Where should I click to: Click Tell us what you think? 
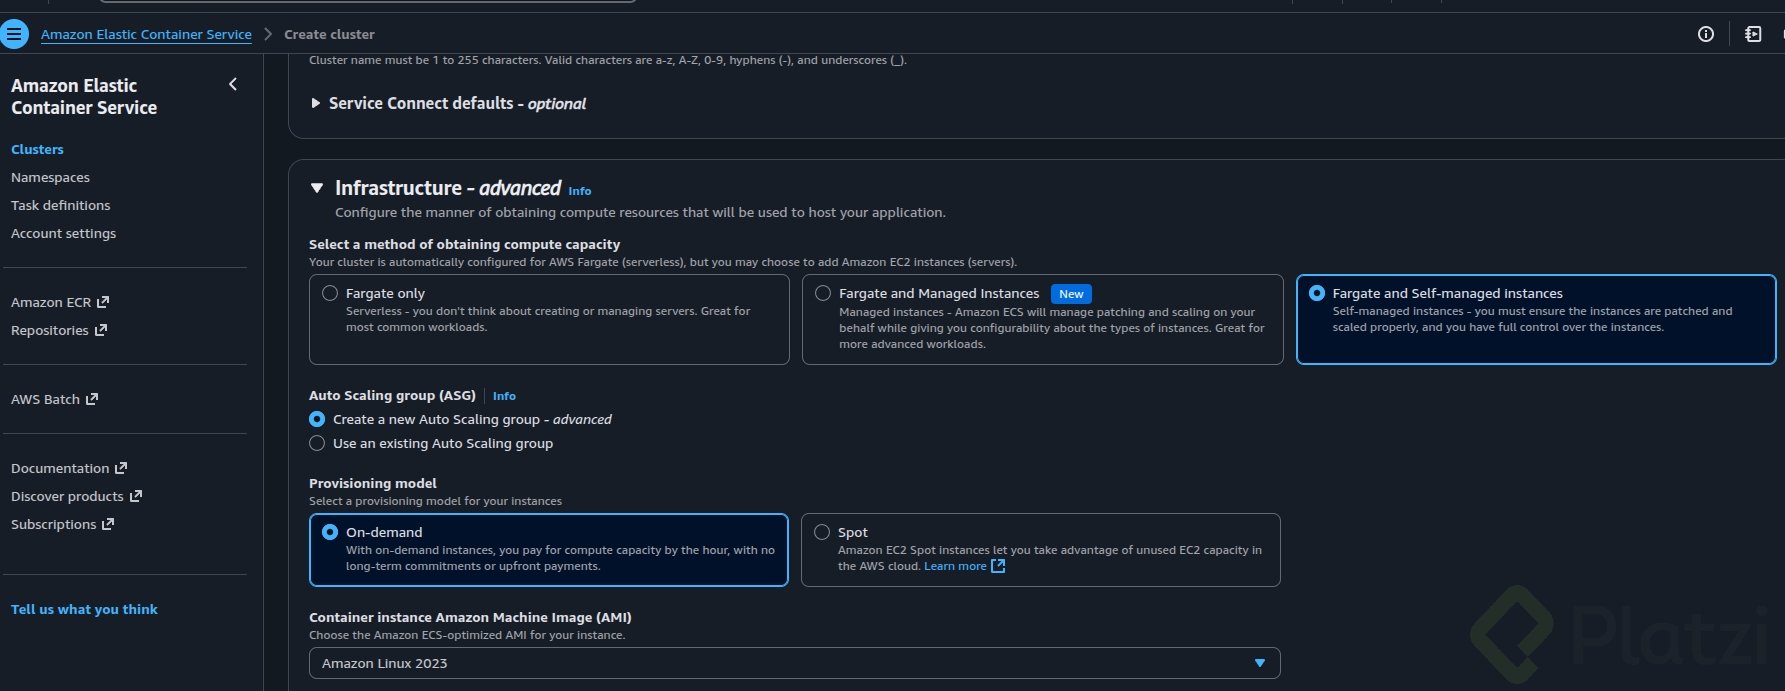pos(84,609)
